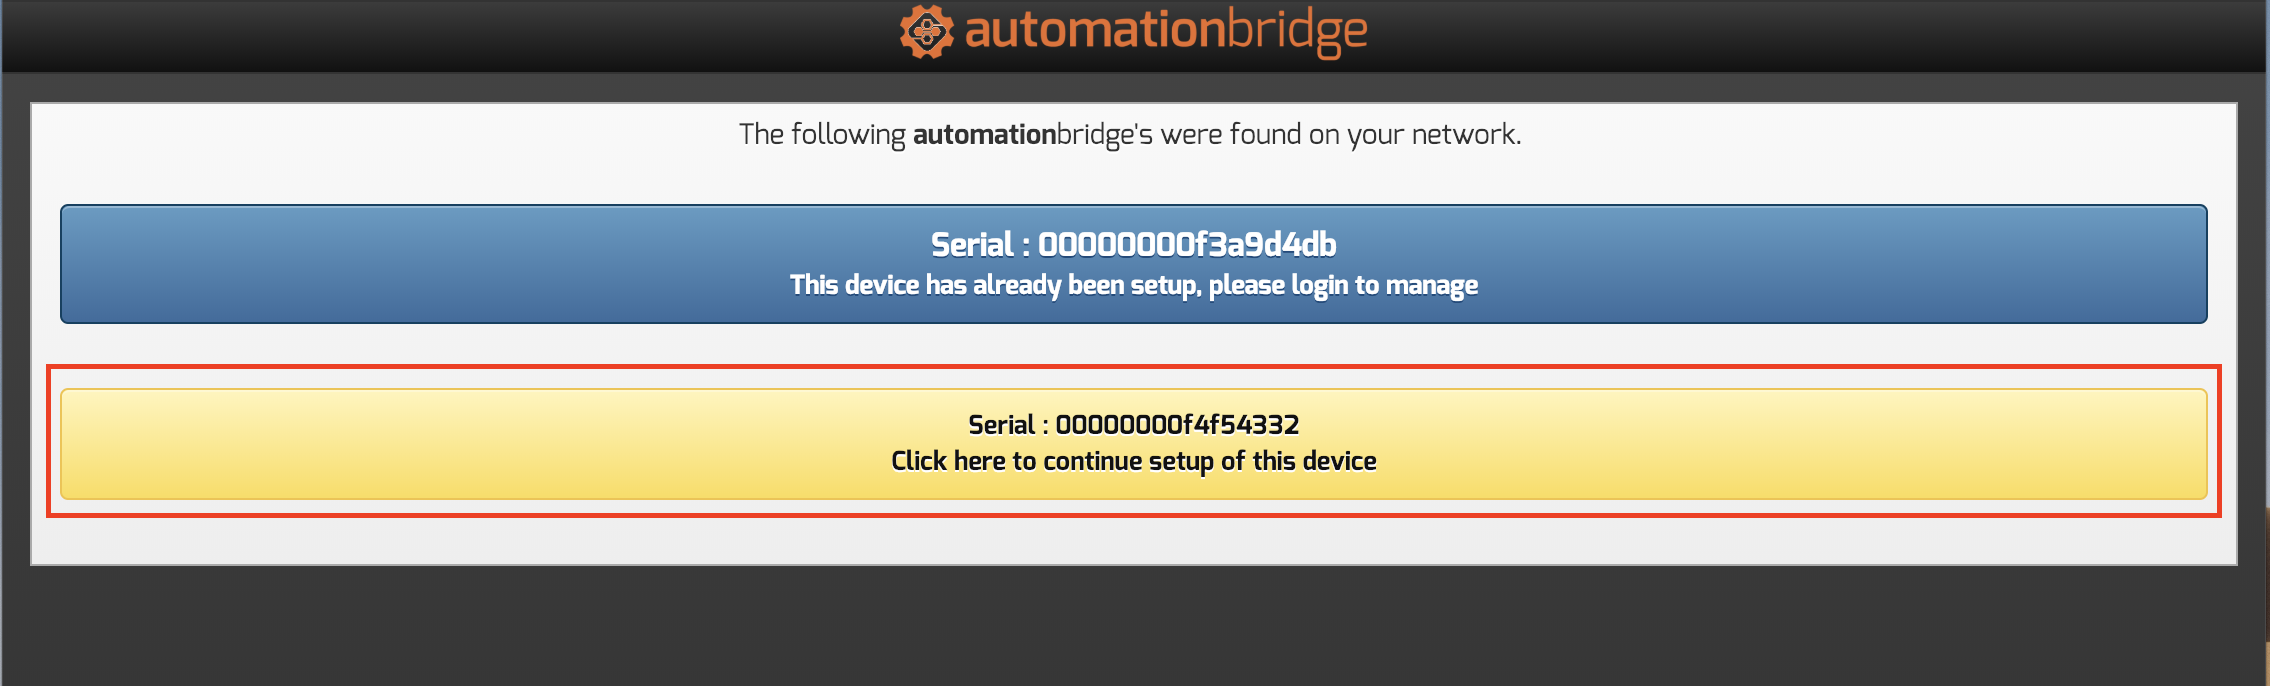This screenshot has height=686, width=2270.
Task: Click serial 00000000f4f54332 text
Action: [1177, 425]
